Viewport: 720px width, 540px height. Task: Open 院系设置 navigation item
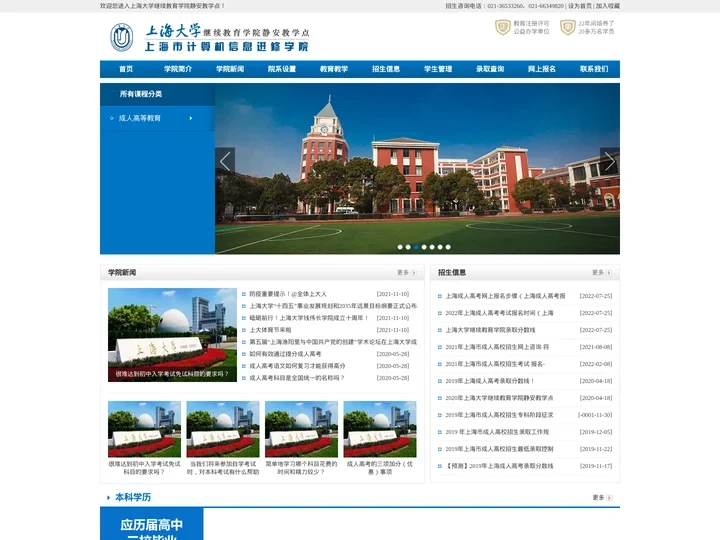pyautogui.click(x=282, y=69)
